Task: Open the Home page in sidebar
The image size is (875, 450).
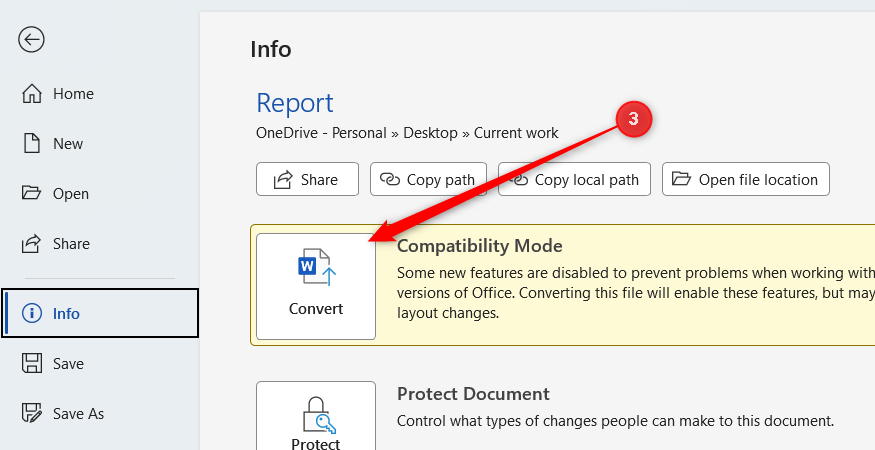Action: (99, 93)
